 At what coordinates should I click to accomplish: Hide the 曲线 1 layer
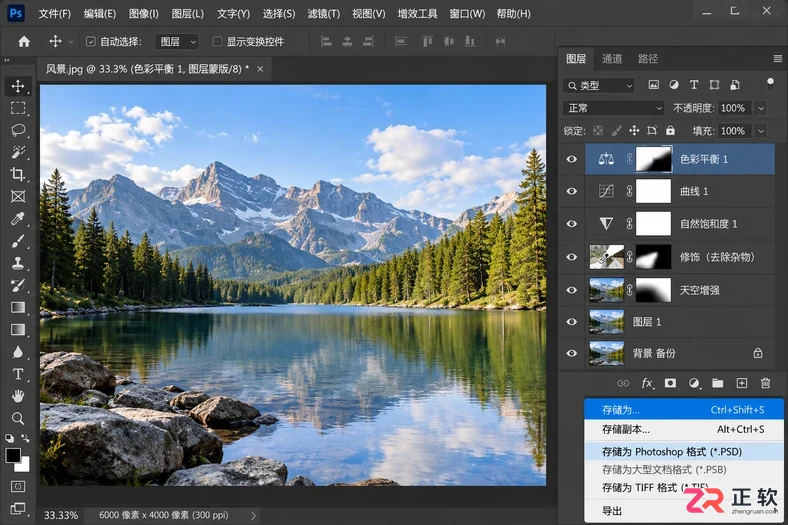pos(571,191)
